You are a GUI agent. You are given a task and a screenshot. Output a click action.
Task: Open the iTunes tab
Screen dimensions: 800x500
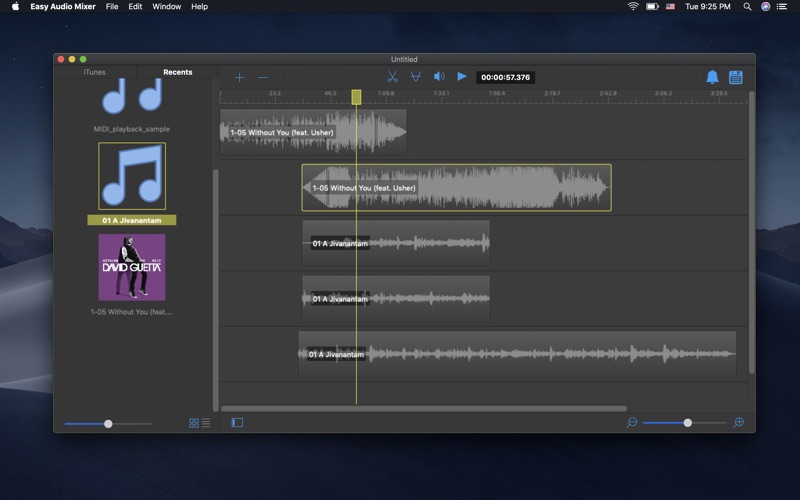94,72
